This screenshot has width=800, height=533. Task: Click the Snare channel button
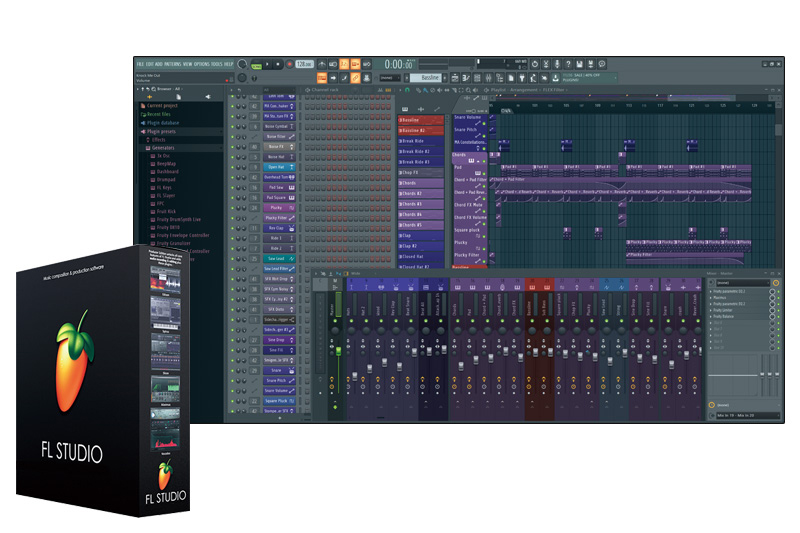click(x=279, y=370)
